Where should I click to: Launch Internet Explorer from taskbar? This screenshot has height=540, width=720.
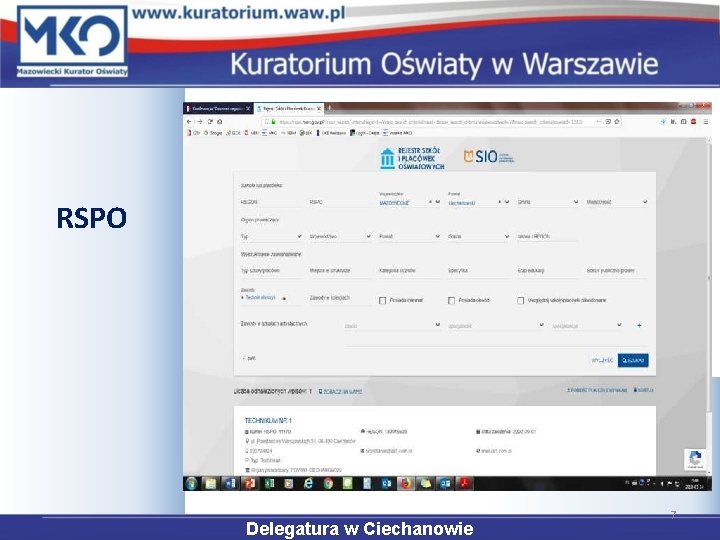pos(308,484)
